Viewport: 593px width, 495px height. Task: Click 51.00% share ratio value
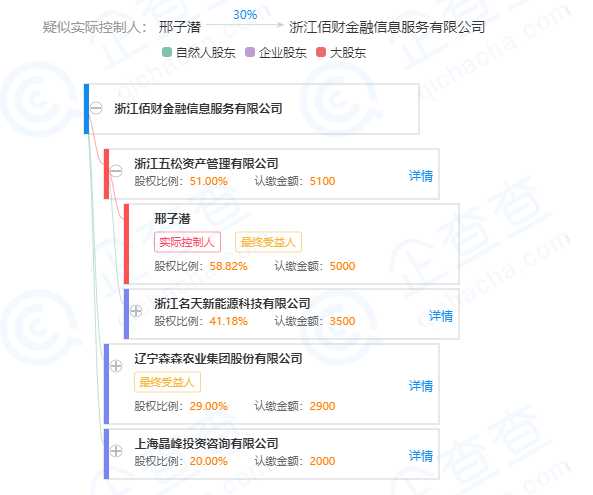209,181
